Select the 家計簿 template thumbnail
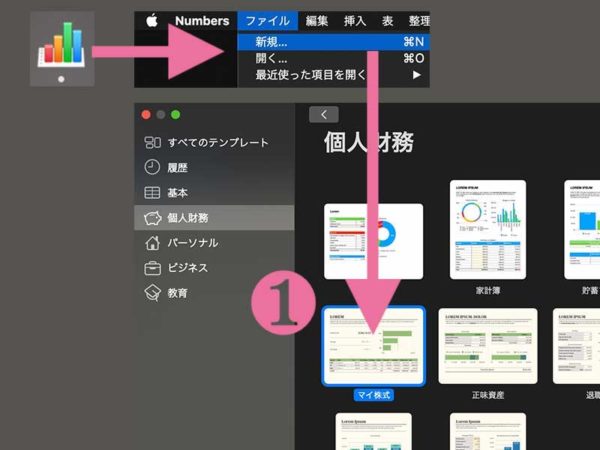Screen dimensions: 600x450 [x=488, y=230]
